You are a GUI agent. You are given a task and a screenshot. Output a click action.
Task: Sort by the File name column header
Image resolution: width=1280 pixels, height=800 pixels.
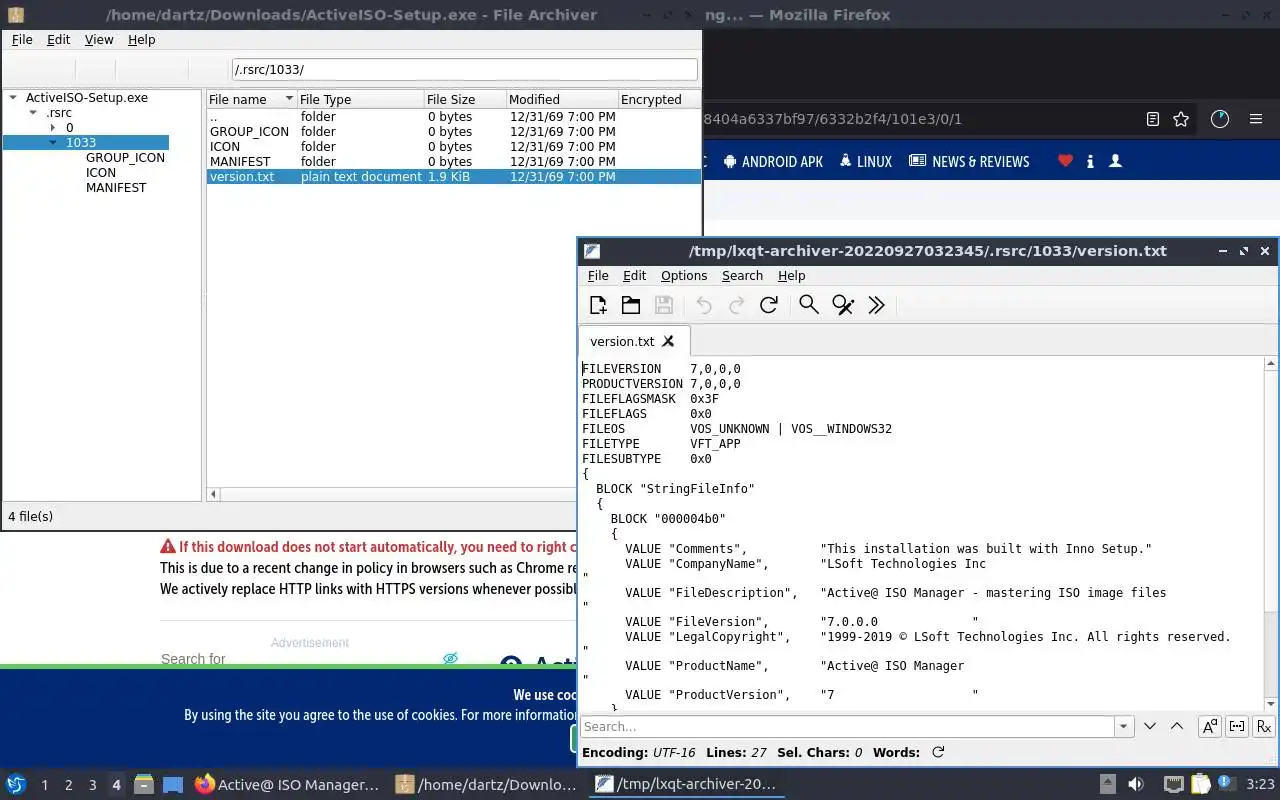point(252,100)
